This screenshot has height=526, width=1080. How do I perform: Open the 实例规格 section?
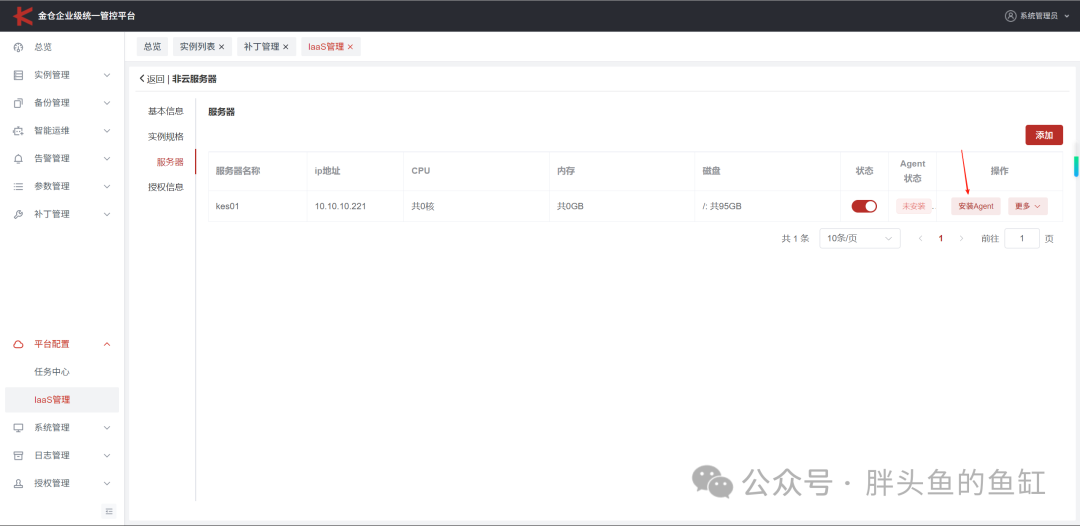[166, 136]
